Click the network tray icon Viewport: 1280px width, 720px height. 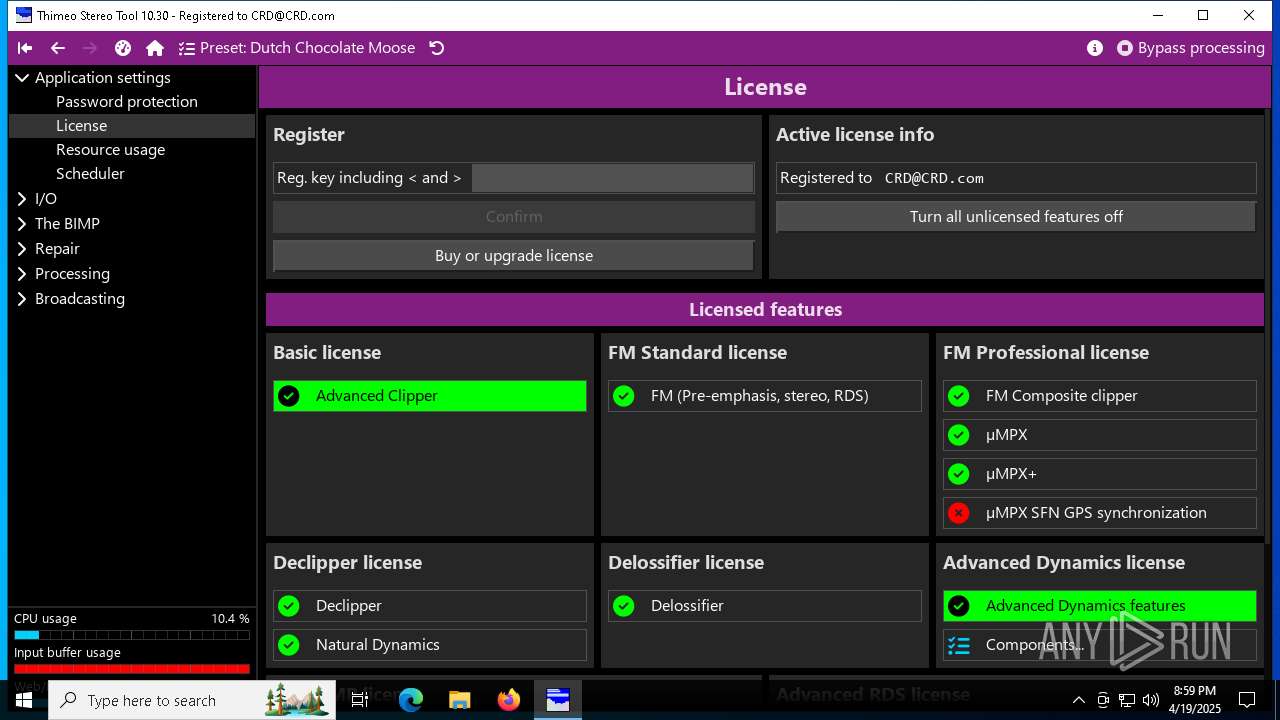[1127, 700]
